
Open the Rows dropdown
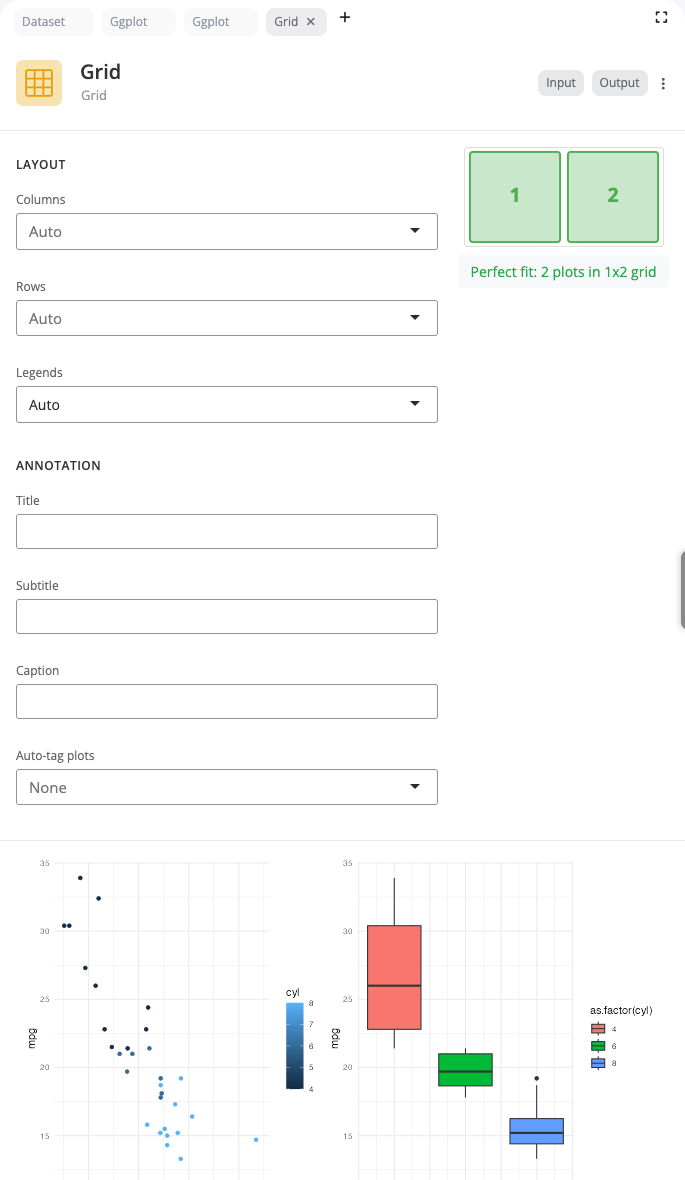click(x=227, y=318)
